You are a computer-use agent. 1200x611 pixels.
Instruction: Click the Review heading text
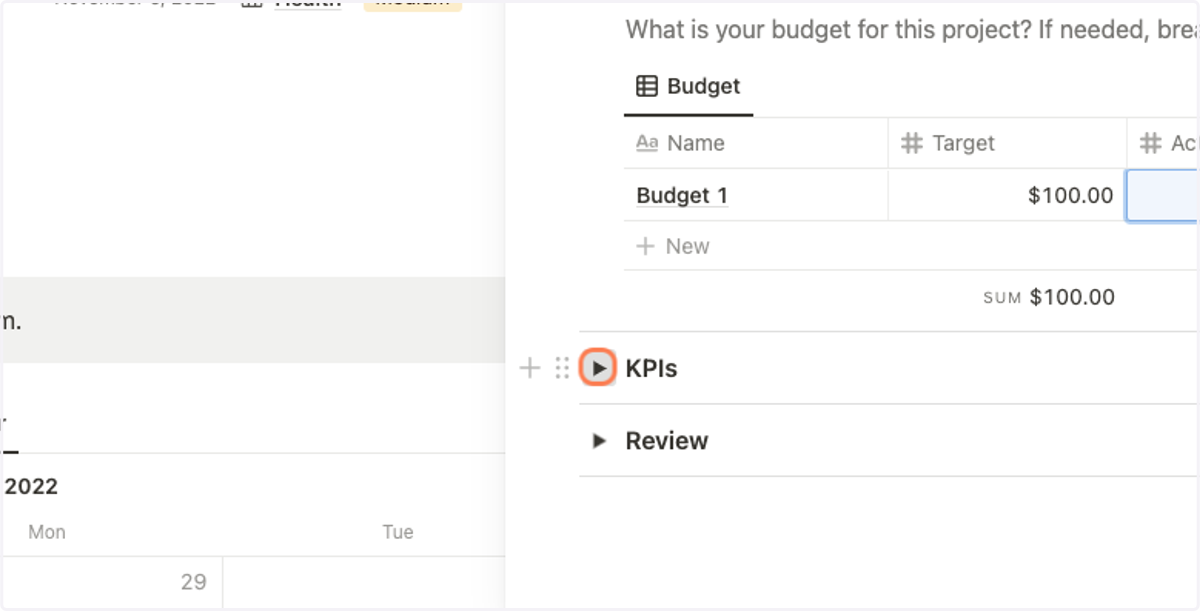tap(667, 441)
